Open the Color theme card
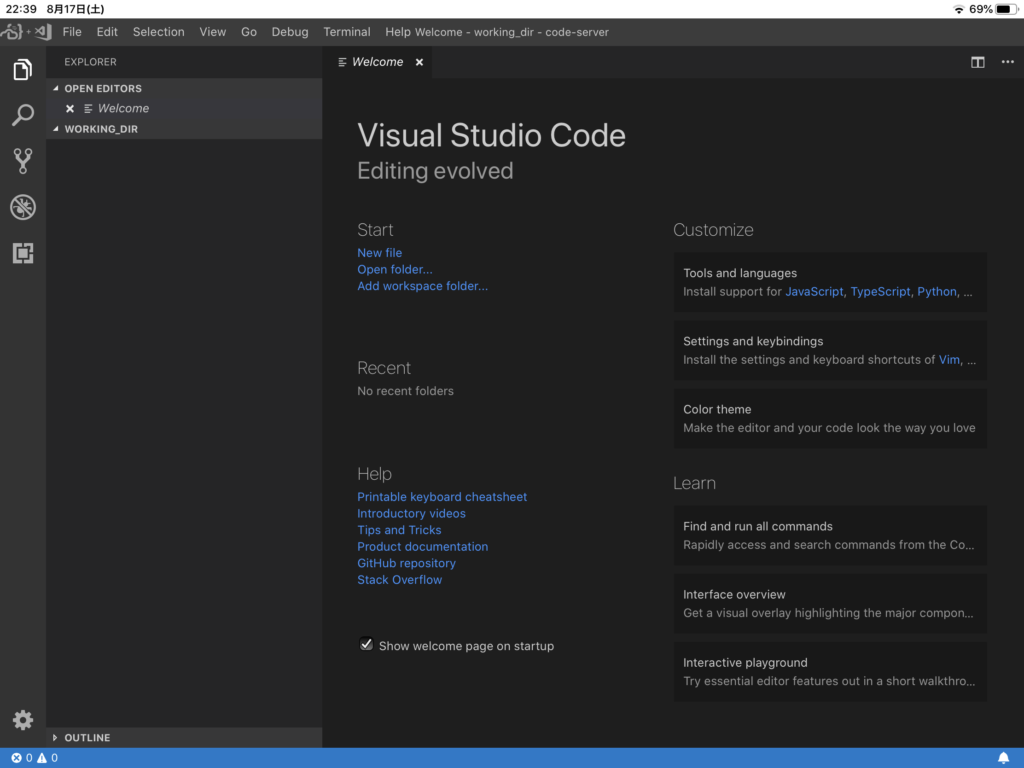Image resolution: width=1024 pixels, height=768 pixels. (830, 419)
